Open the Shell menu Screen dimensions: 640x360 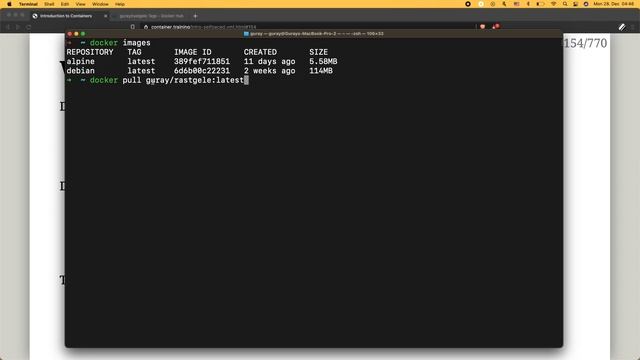coord(49,4)
